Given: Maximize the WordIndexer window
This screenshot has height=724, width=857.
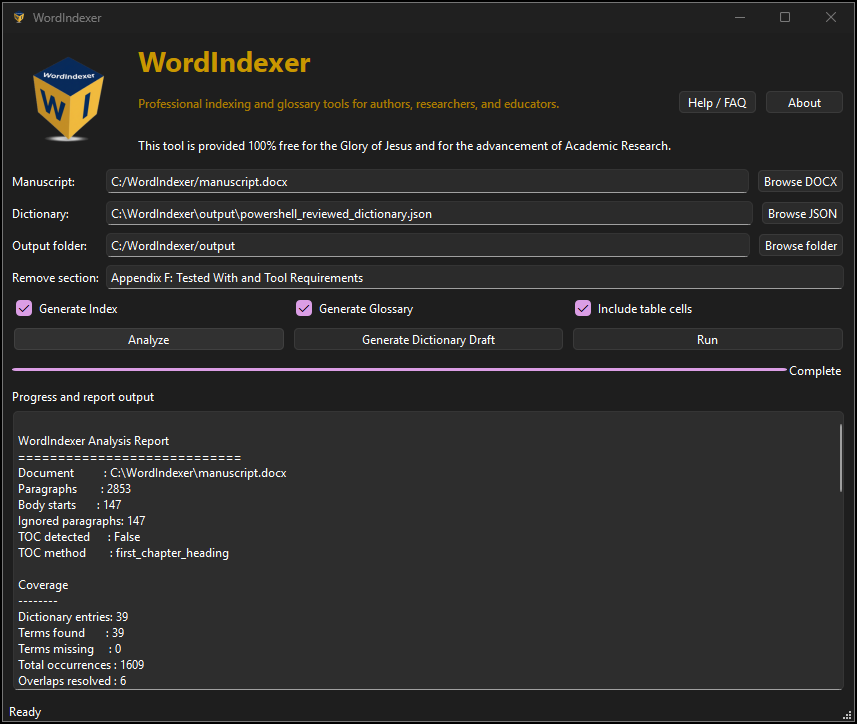Looking at the screenshot, I should pos(785,17).
